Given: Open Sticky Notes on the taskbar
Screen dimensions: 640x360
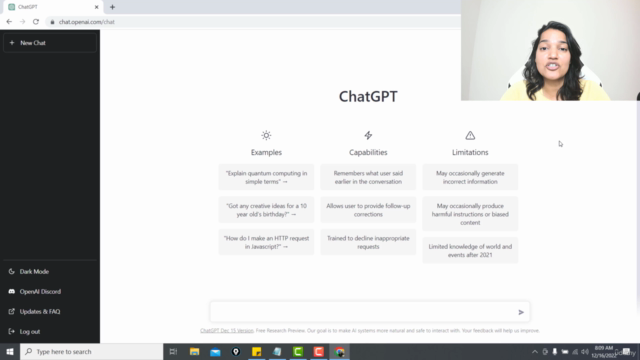Looking at the screenshot, I should tap(256, 351).
